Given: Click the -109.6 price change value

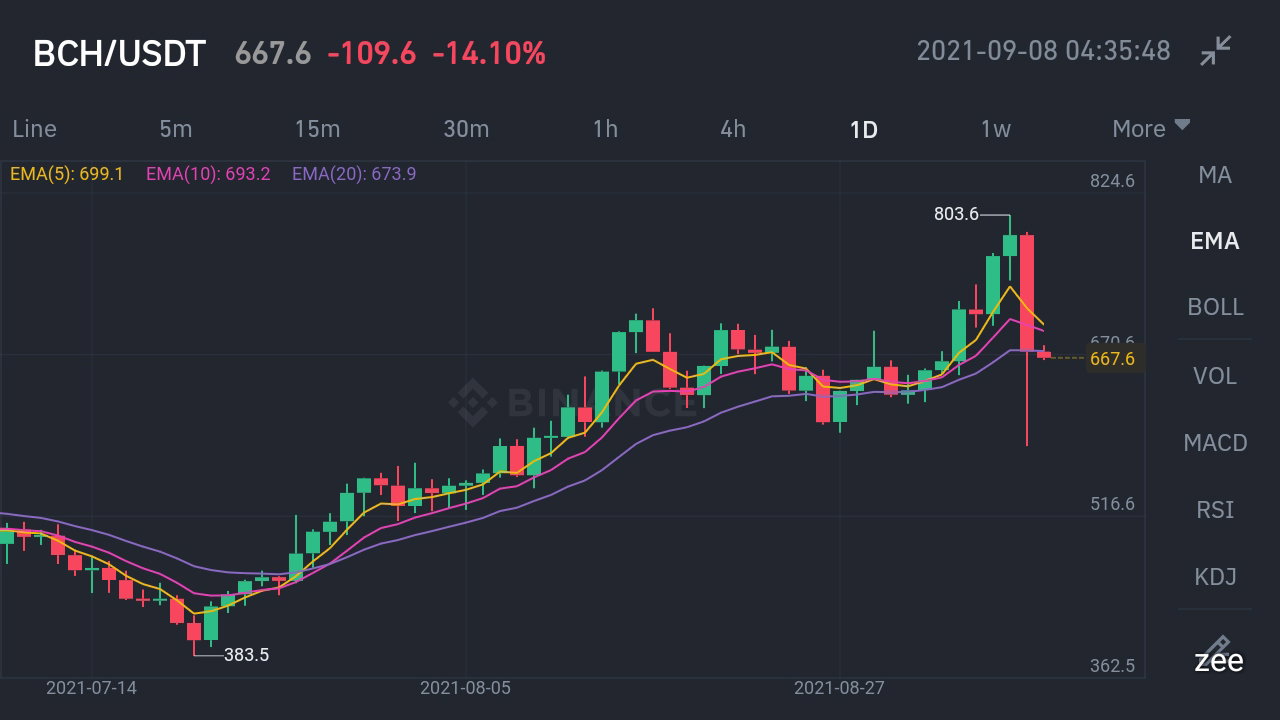Looking at the screenshot, I should 371,53.
